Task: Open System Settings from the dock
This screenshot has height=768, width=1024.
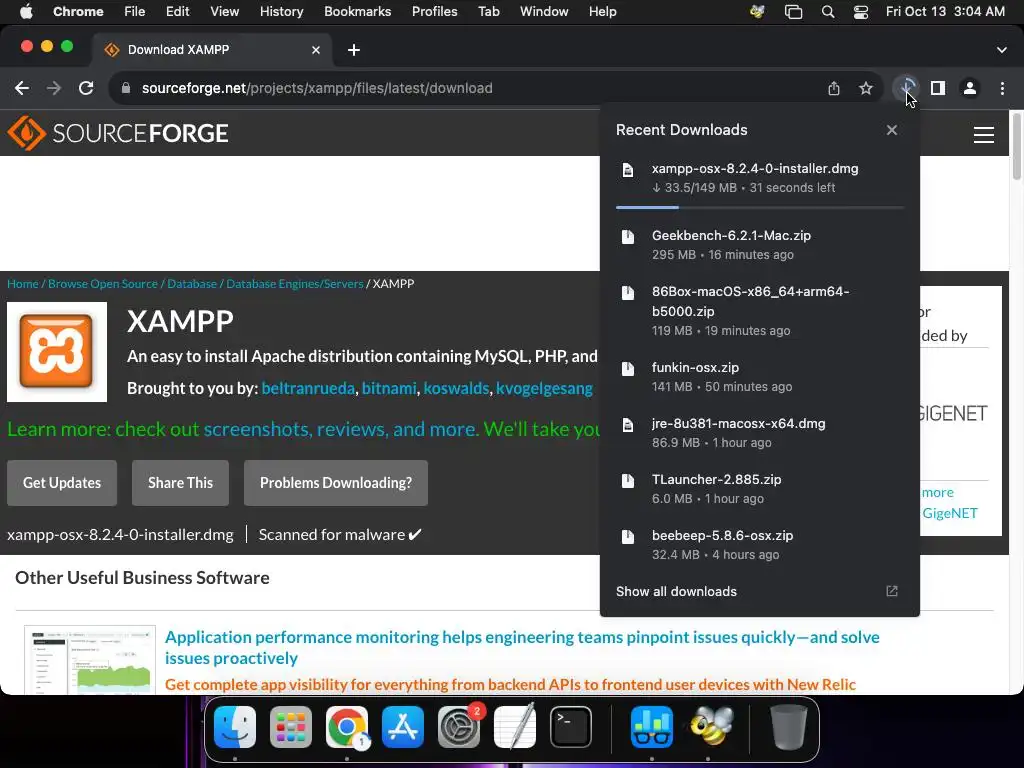Action: click(458, 726)
